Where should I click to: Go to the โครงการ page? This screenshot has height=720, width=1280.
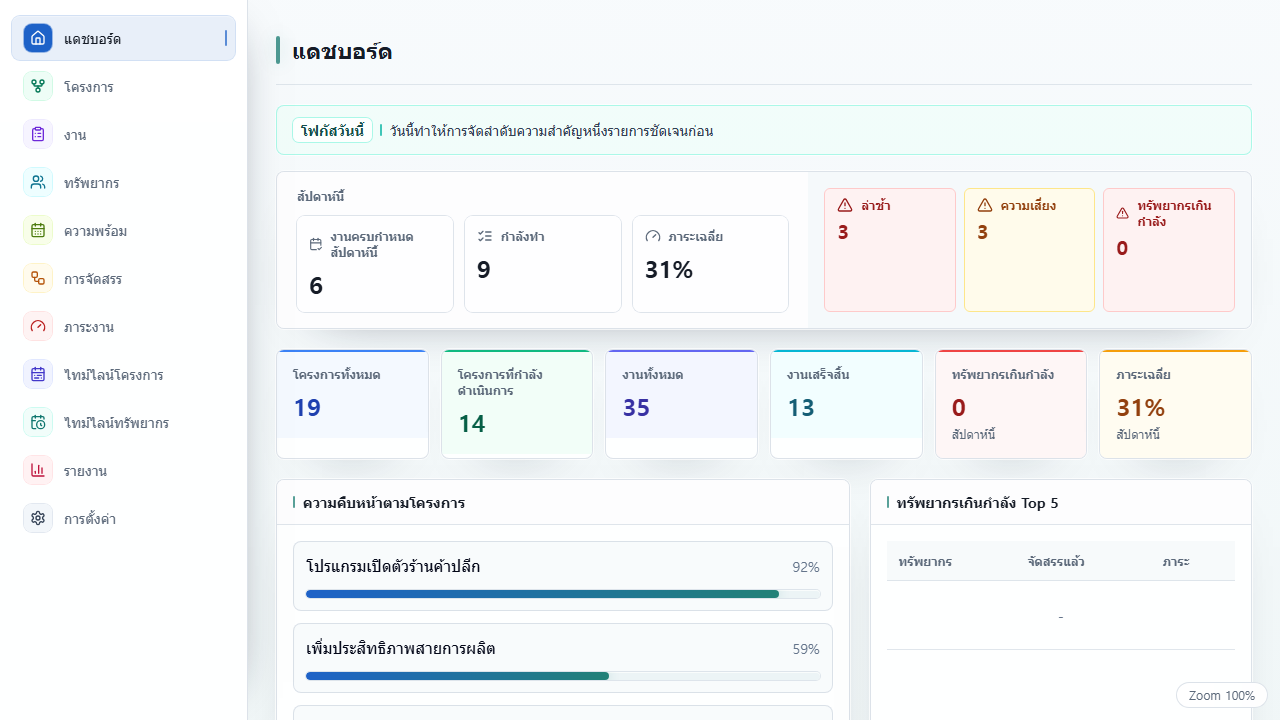point(124,86)
